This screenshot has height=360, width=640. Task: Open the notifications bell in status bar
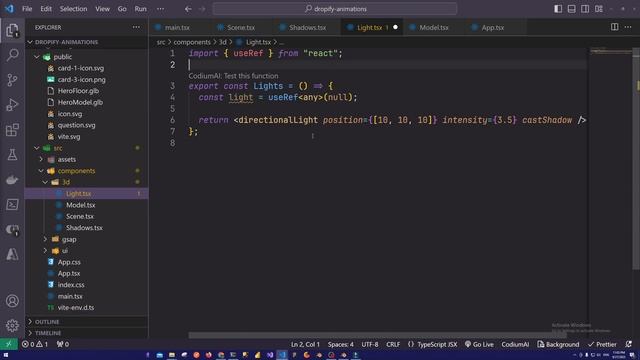(628, 344)
